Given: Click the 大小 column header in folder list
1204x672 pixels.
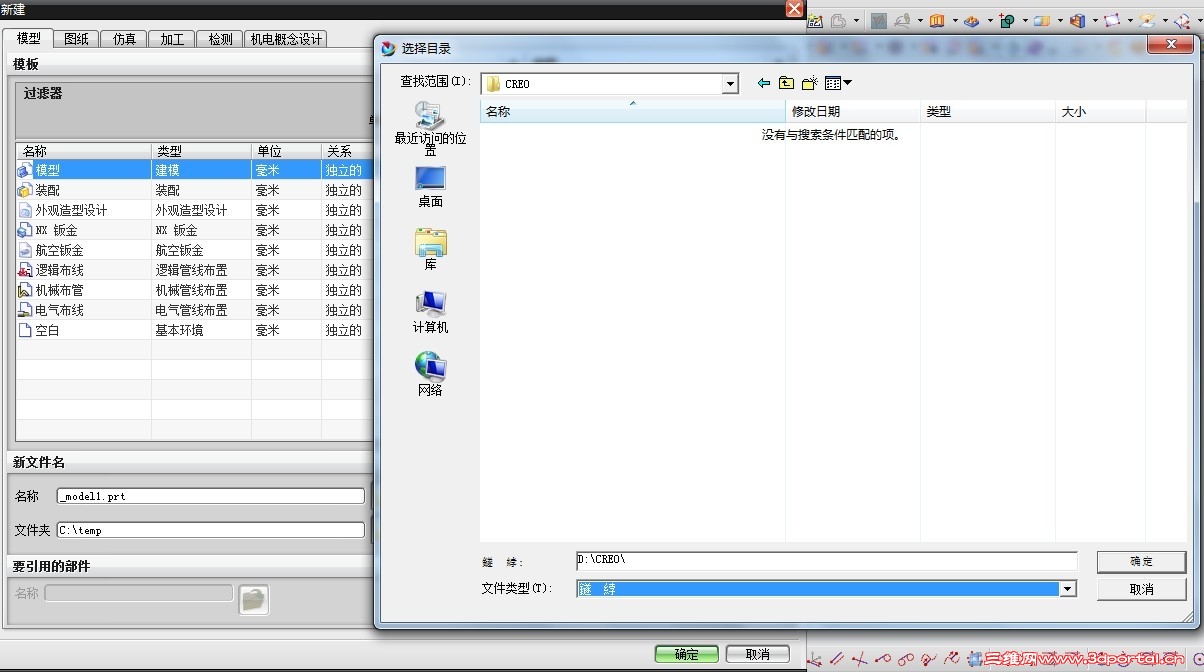Looking at the screenshot, I should [1100, 111].
